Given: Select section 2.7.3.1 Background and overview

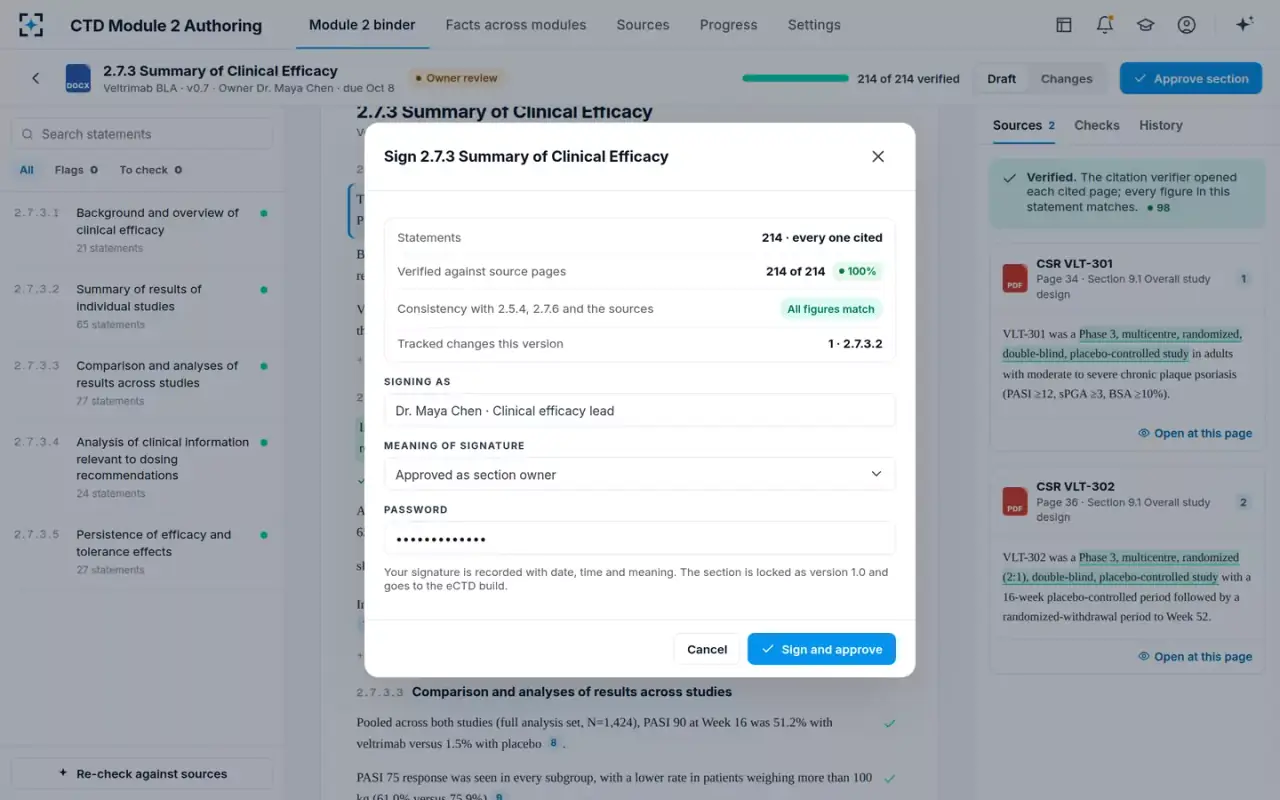Looking at the screenshot, I should [x=141, y=230].
